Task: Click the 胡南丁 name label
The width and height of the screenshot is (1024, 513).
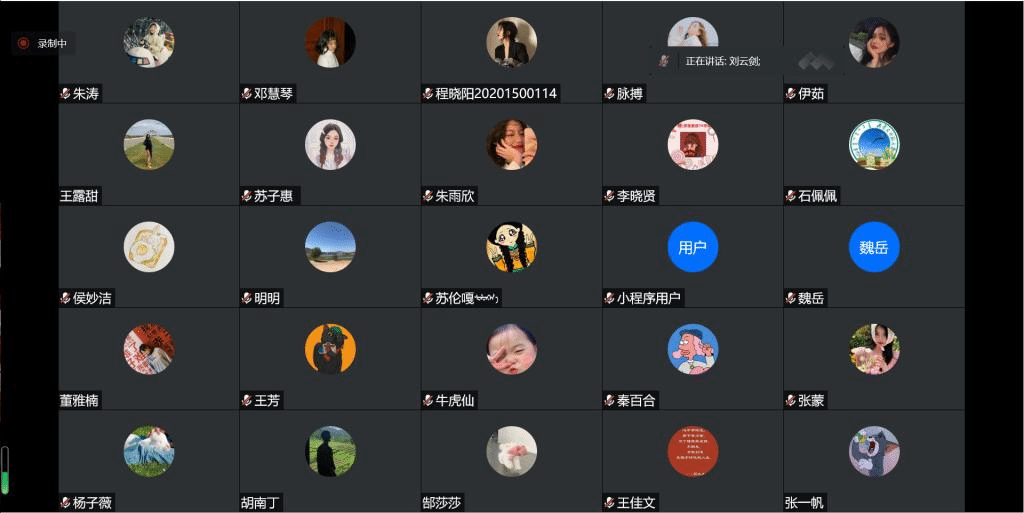Action: click(261, 503)
